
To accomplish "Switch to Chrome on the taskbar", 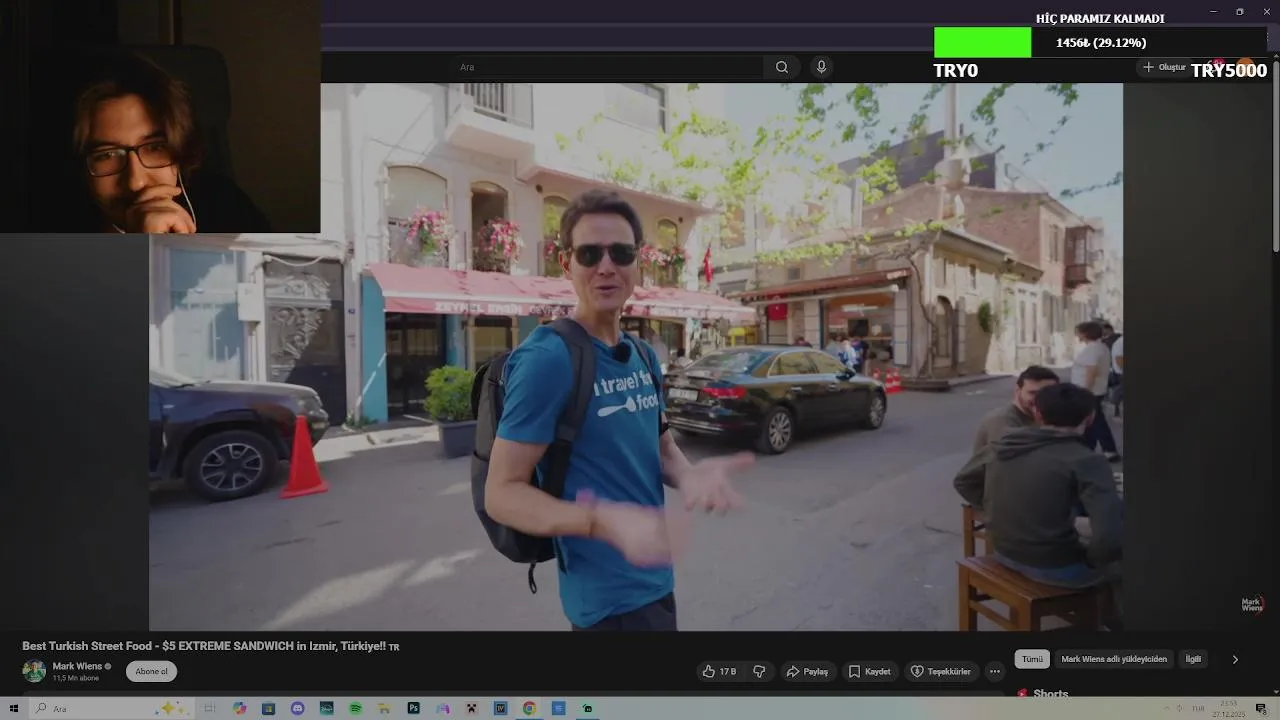I will 529,708.
